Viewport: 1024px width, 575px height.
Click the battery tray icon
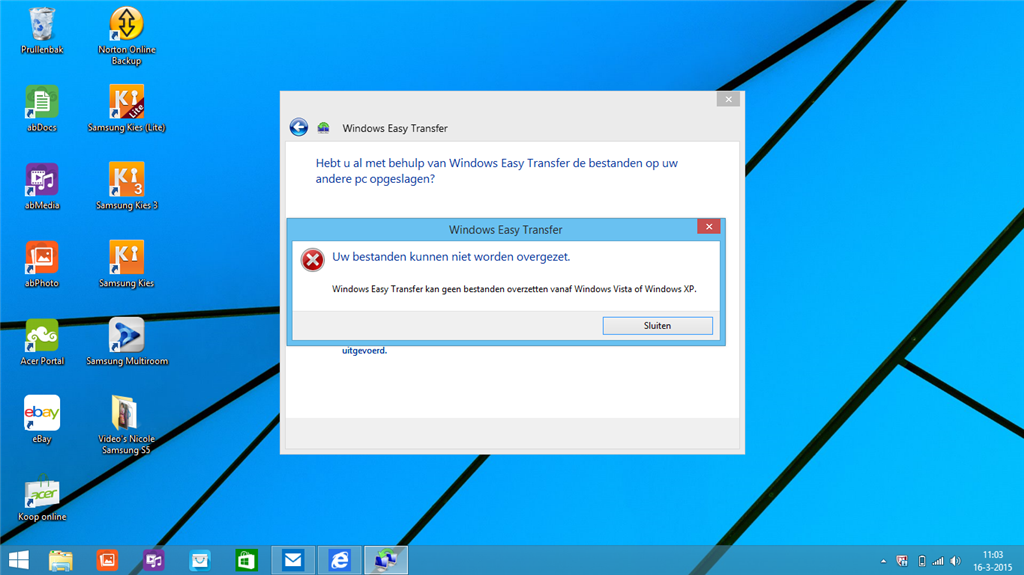[921, 561]
